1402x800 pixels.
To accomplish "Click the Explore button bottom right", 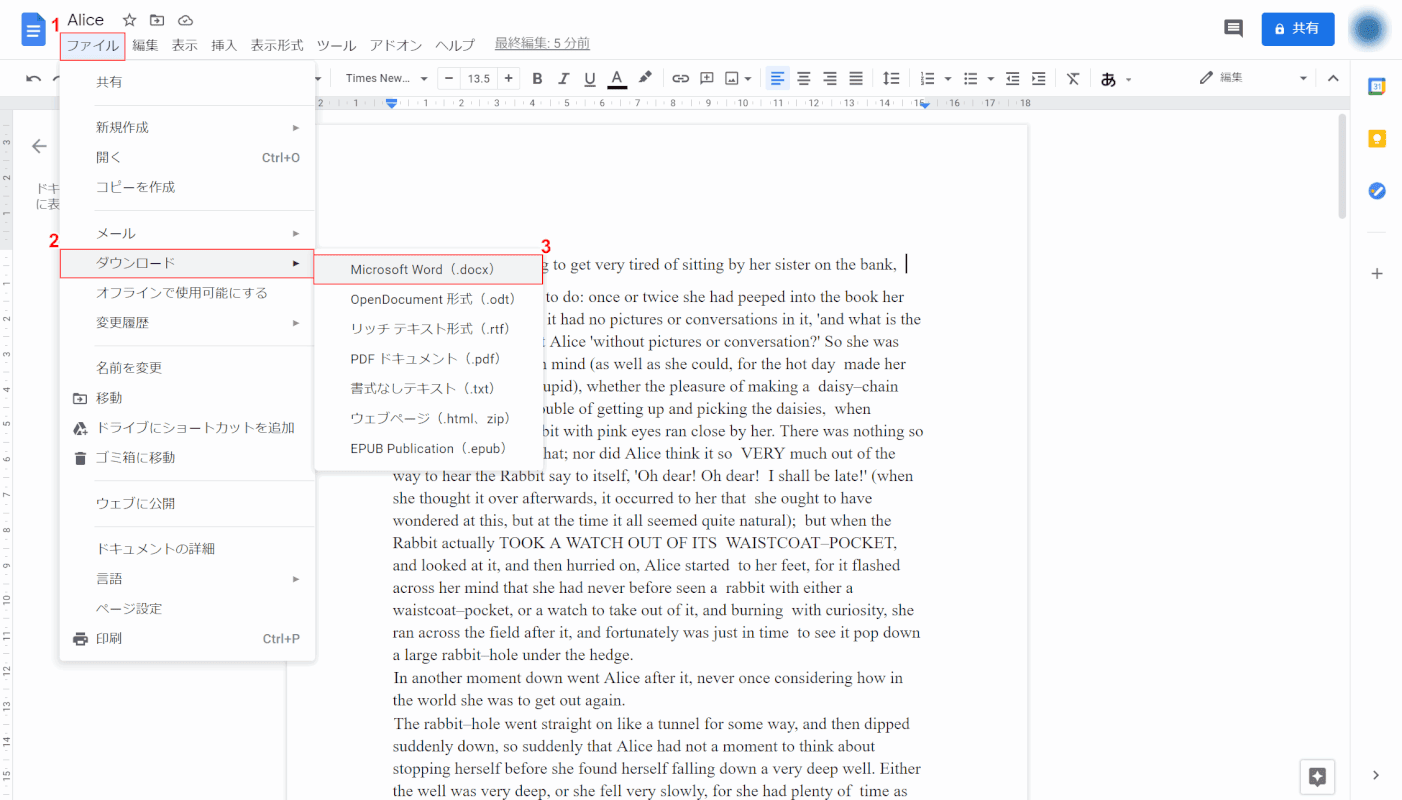I will [1317, 777].
